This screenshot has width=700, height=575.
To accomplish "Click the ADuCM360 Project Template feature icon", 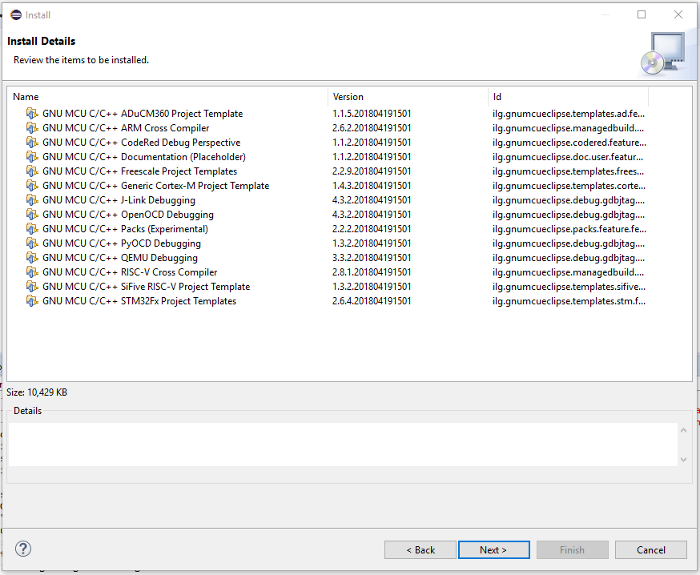I will click(32, 113).
